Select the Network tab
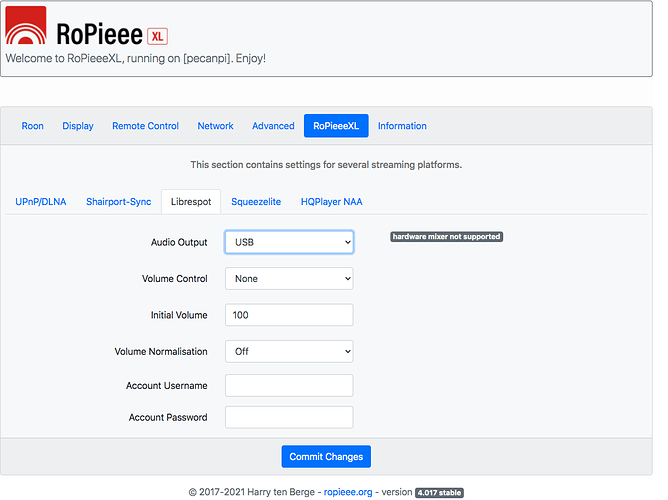Screen dimensions: 668x500 pyautogui.click(x=216, y=126)
